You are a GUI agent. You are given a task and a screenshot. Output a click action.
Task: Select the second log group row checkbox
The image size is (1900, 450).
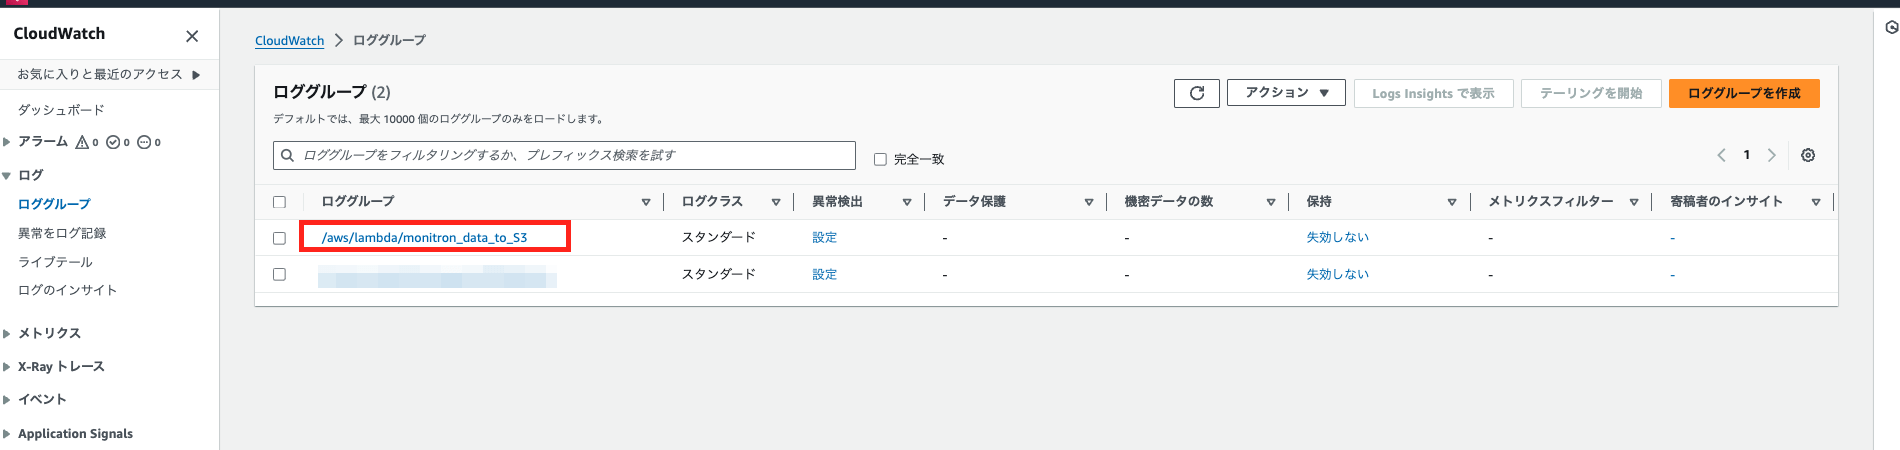(x=279, y=274)
